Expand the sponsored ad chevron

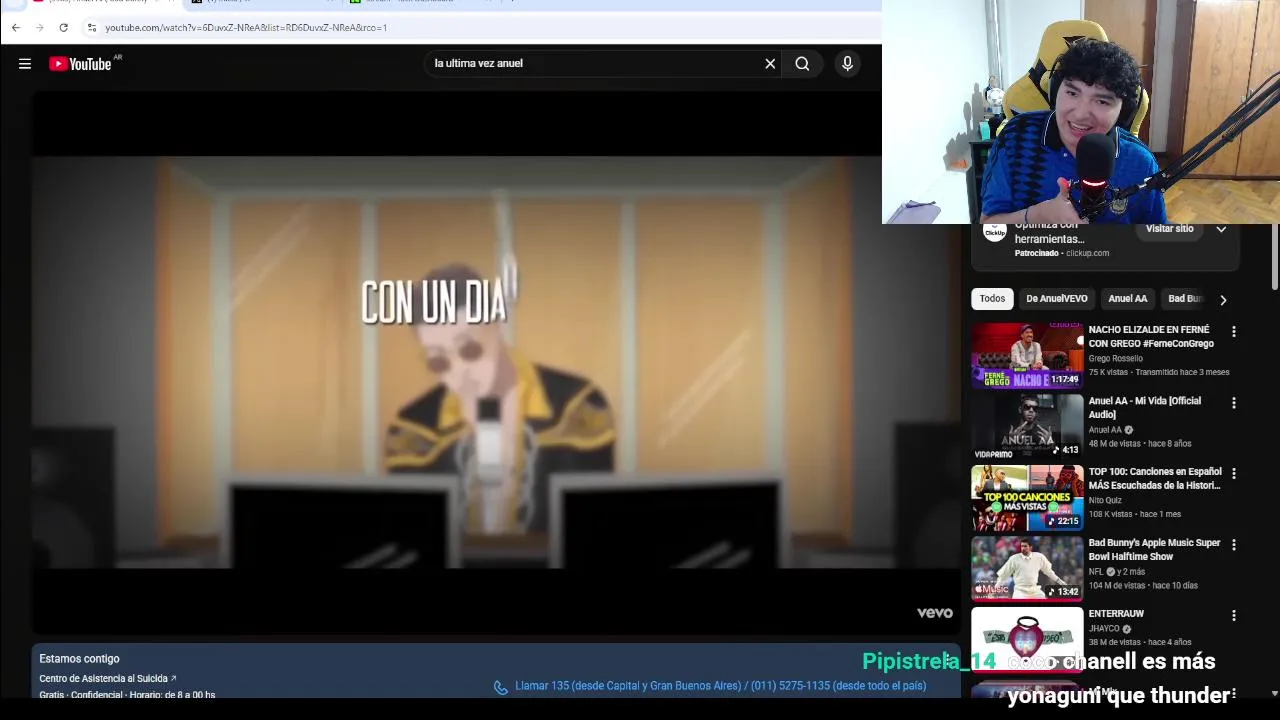pos(1221,229)
